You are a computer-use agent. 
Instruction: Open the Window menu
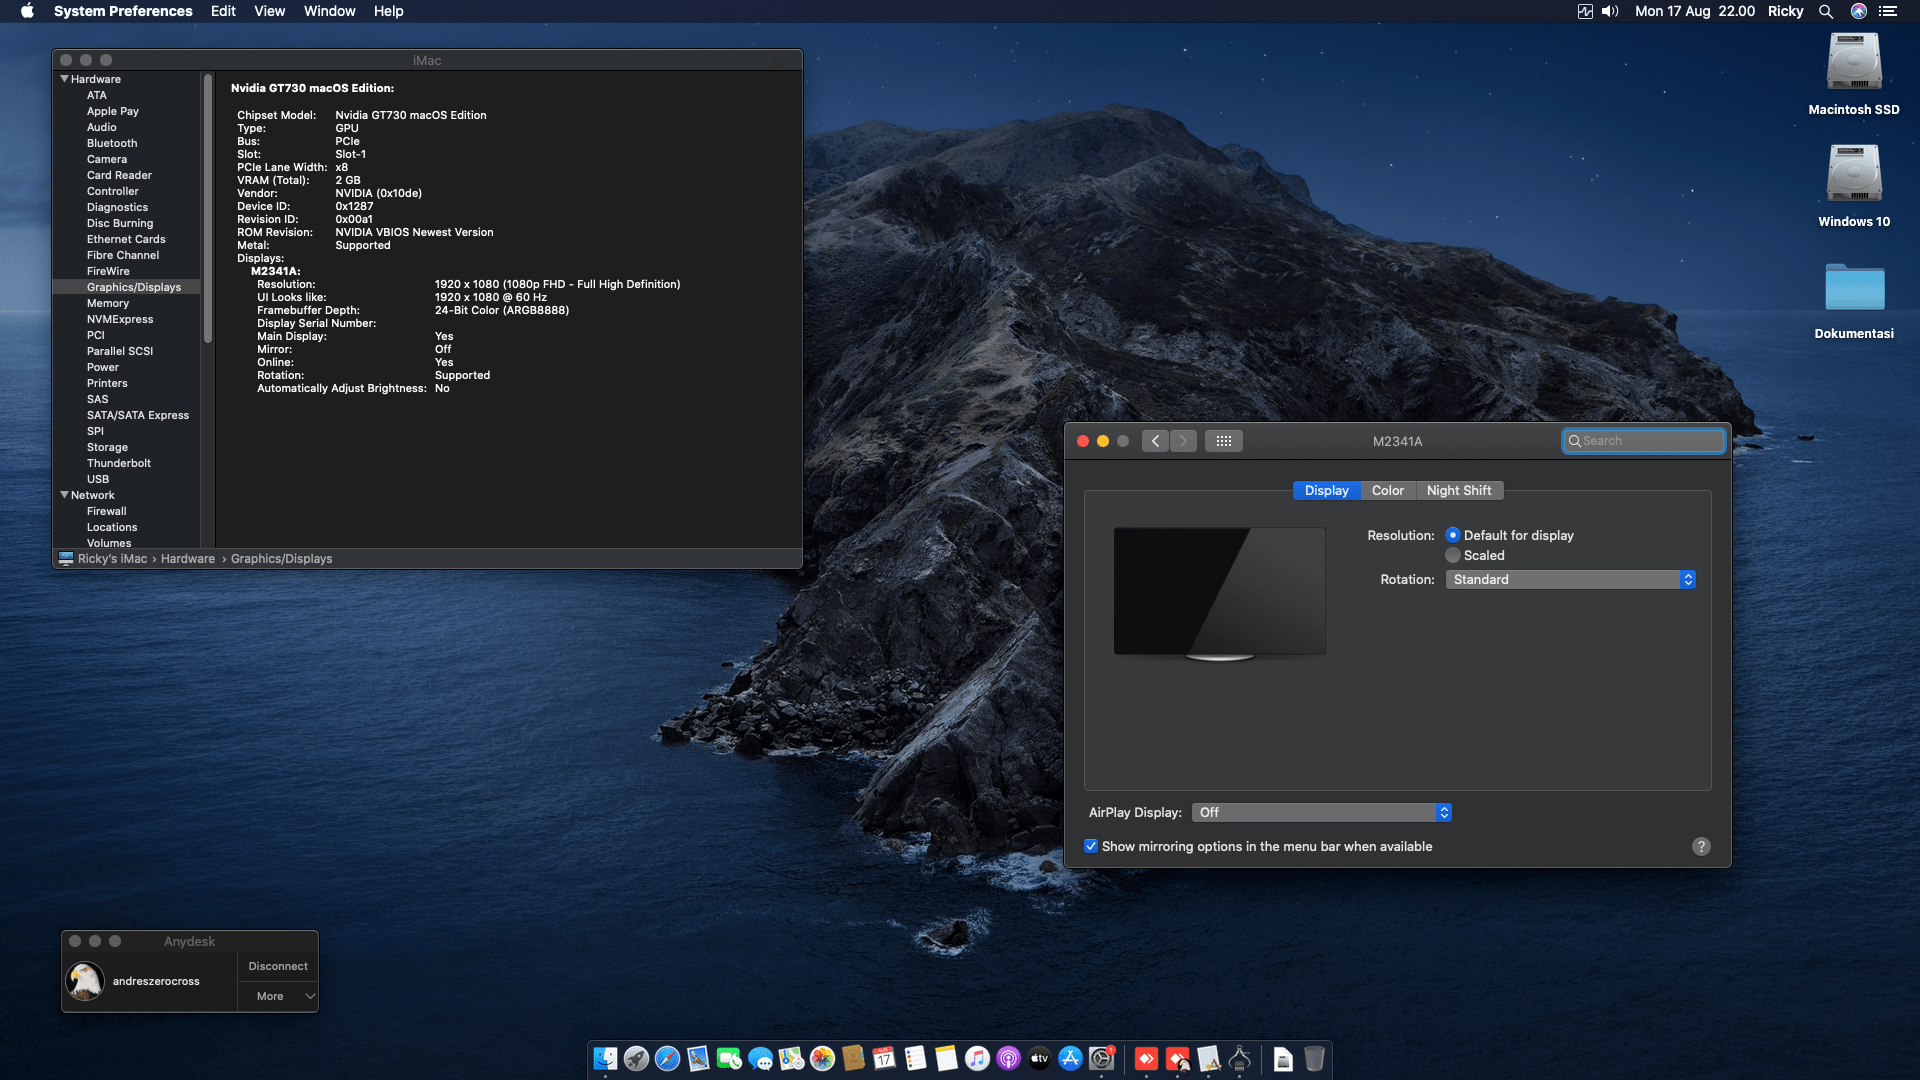329,11
